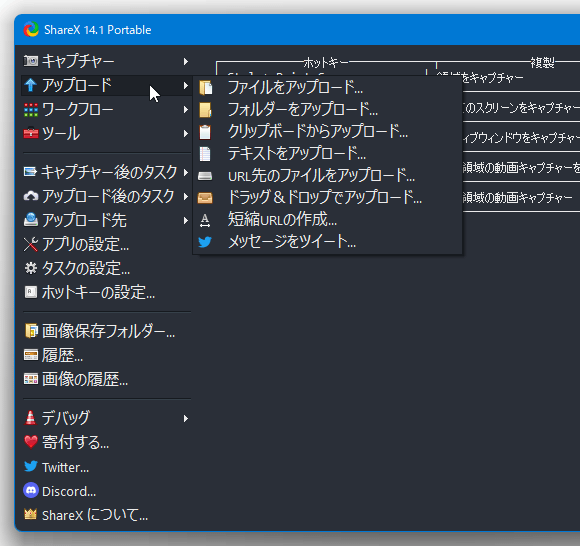The image size is (580, 546).
Task: Open ホットキーの設定... dialog
Action: (x=107, y=292)
